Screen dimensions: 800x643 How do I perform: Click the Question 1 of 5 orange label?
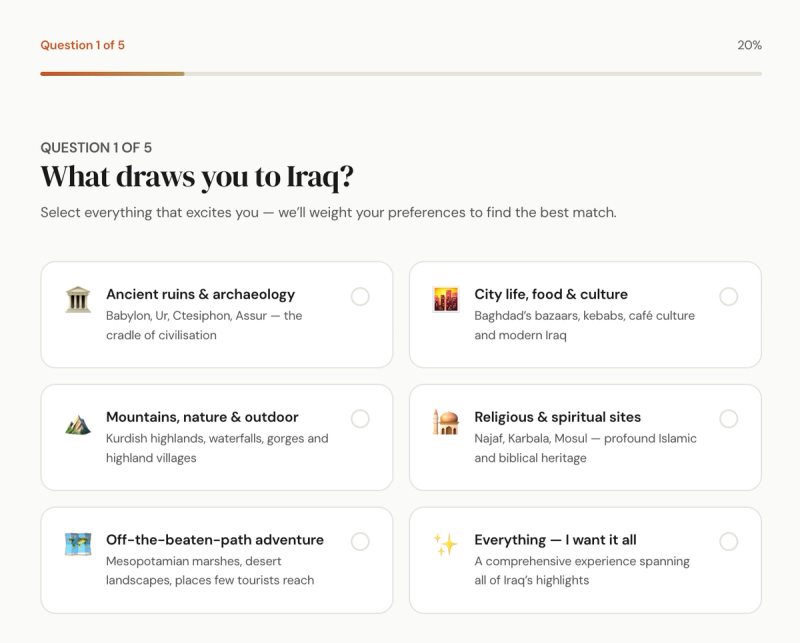click(82, 45)
